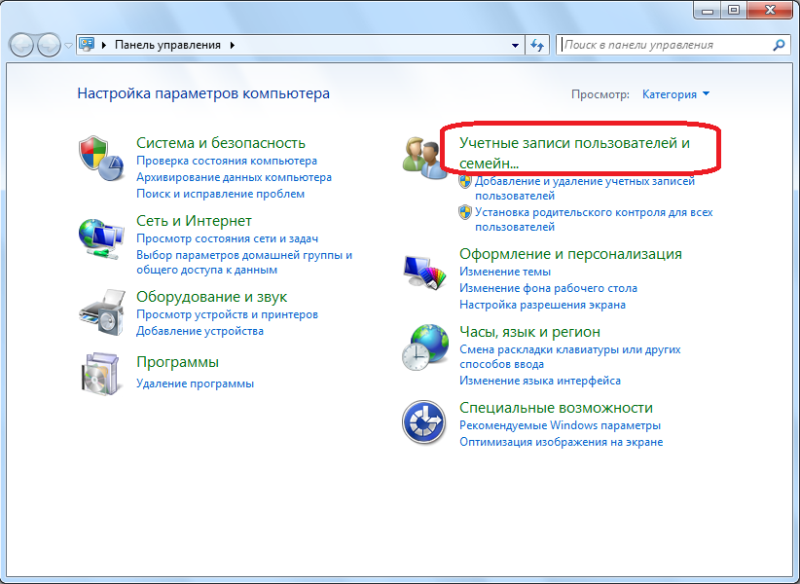Click the shield beside Добавление и удаление учетных записей
The height and width of the screenshot is (584, 800).
[465, 182]
